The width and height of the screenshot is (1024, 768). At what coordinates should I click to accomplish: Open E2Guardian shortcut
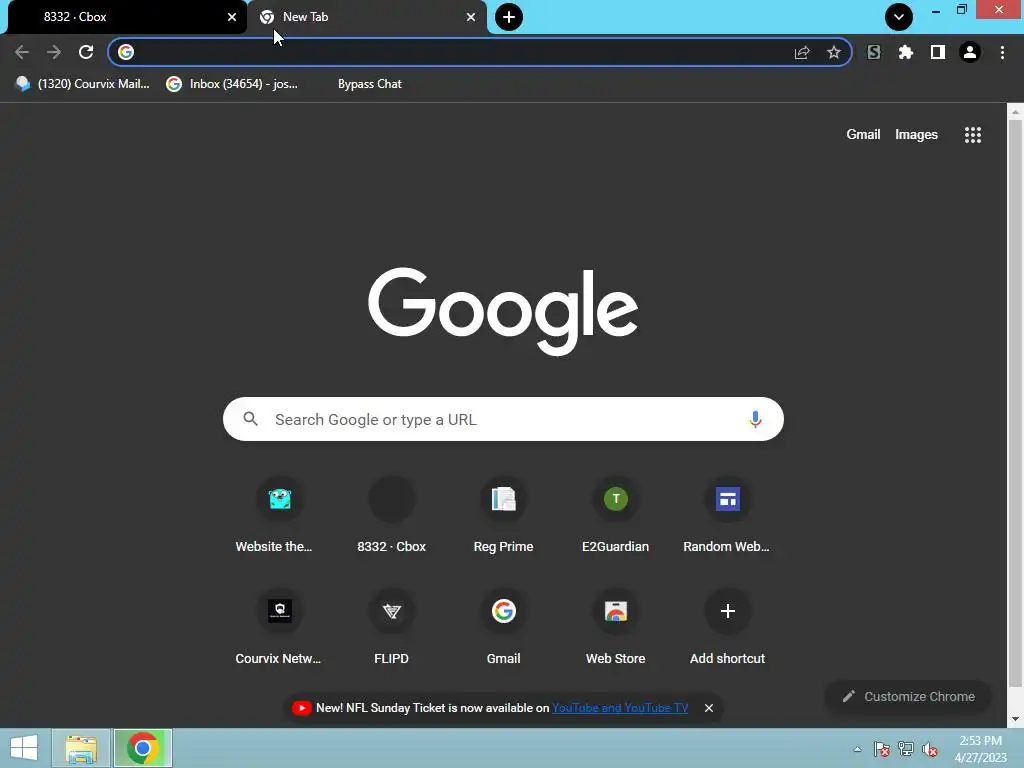[615, 516]
